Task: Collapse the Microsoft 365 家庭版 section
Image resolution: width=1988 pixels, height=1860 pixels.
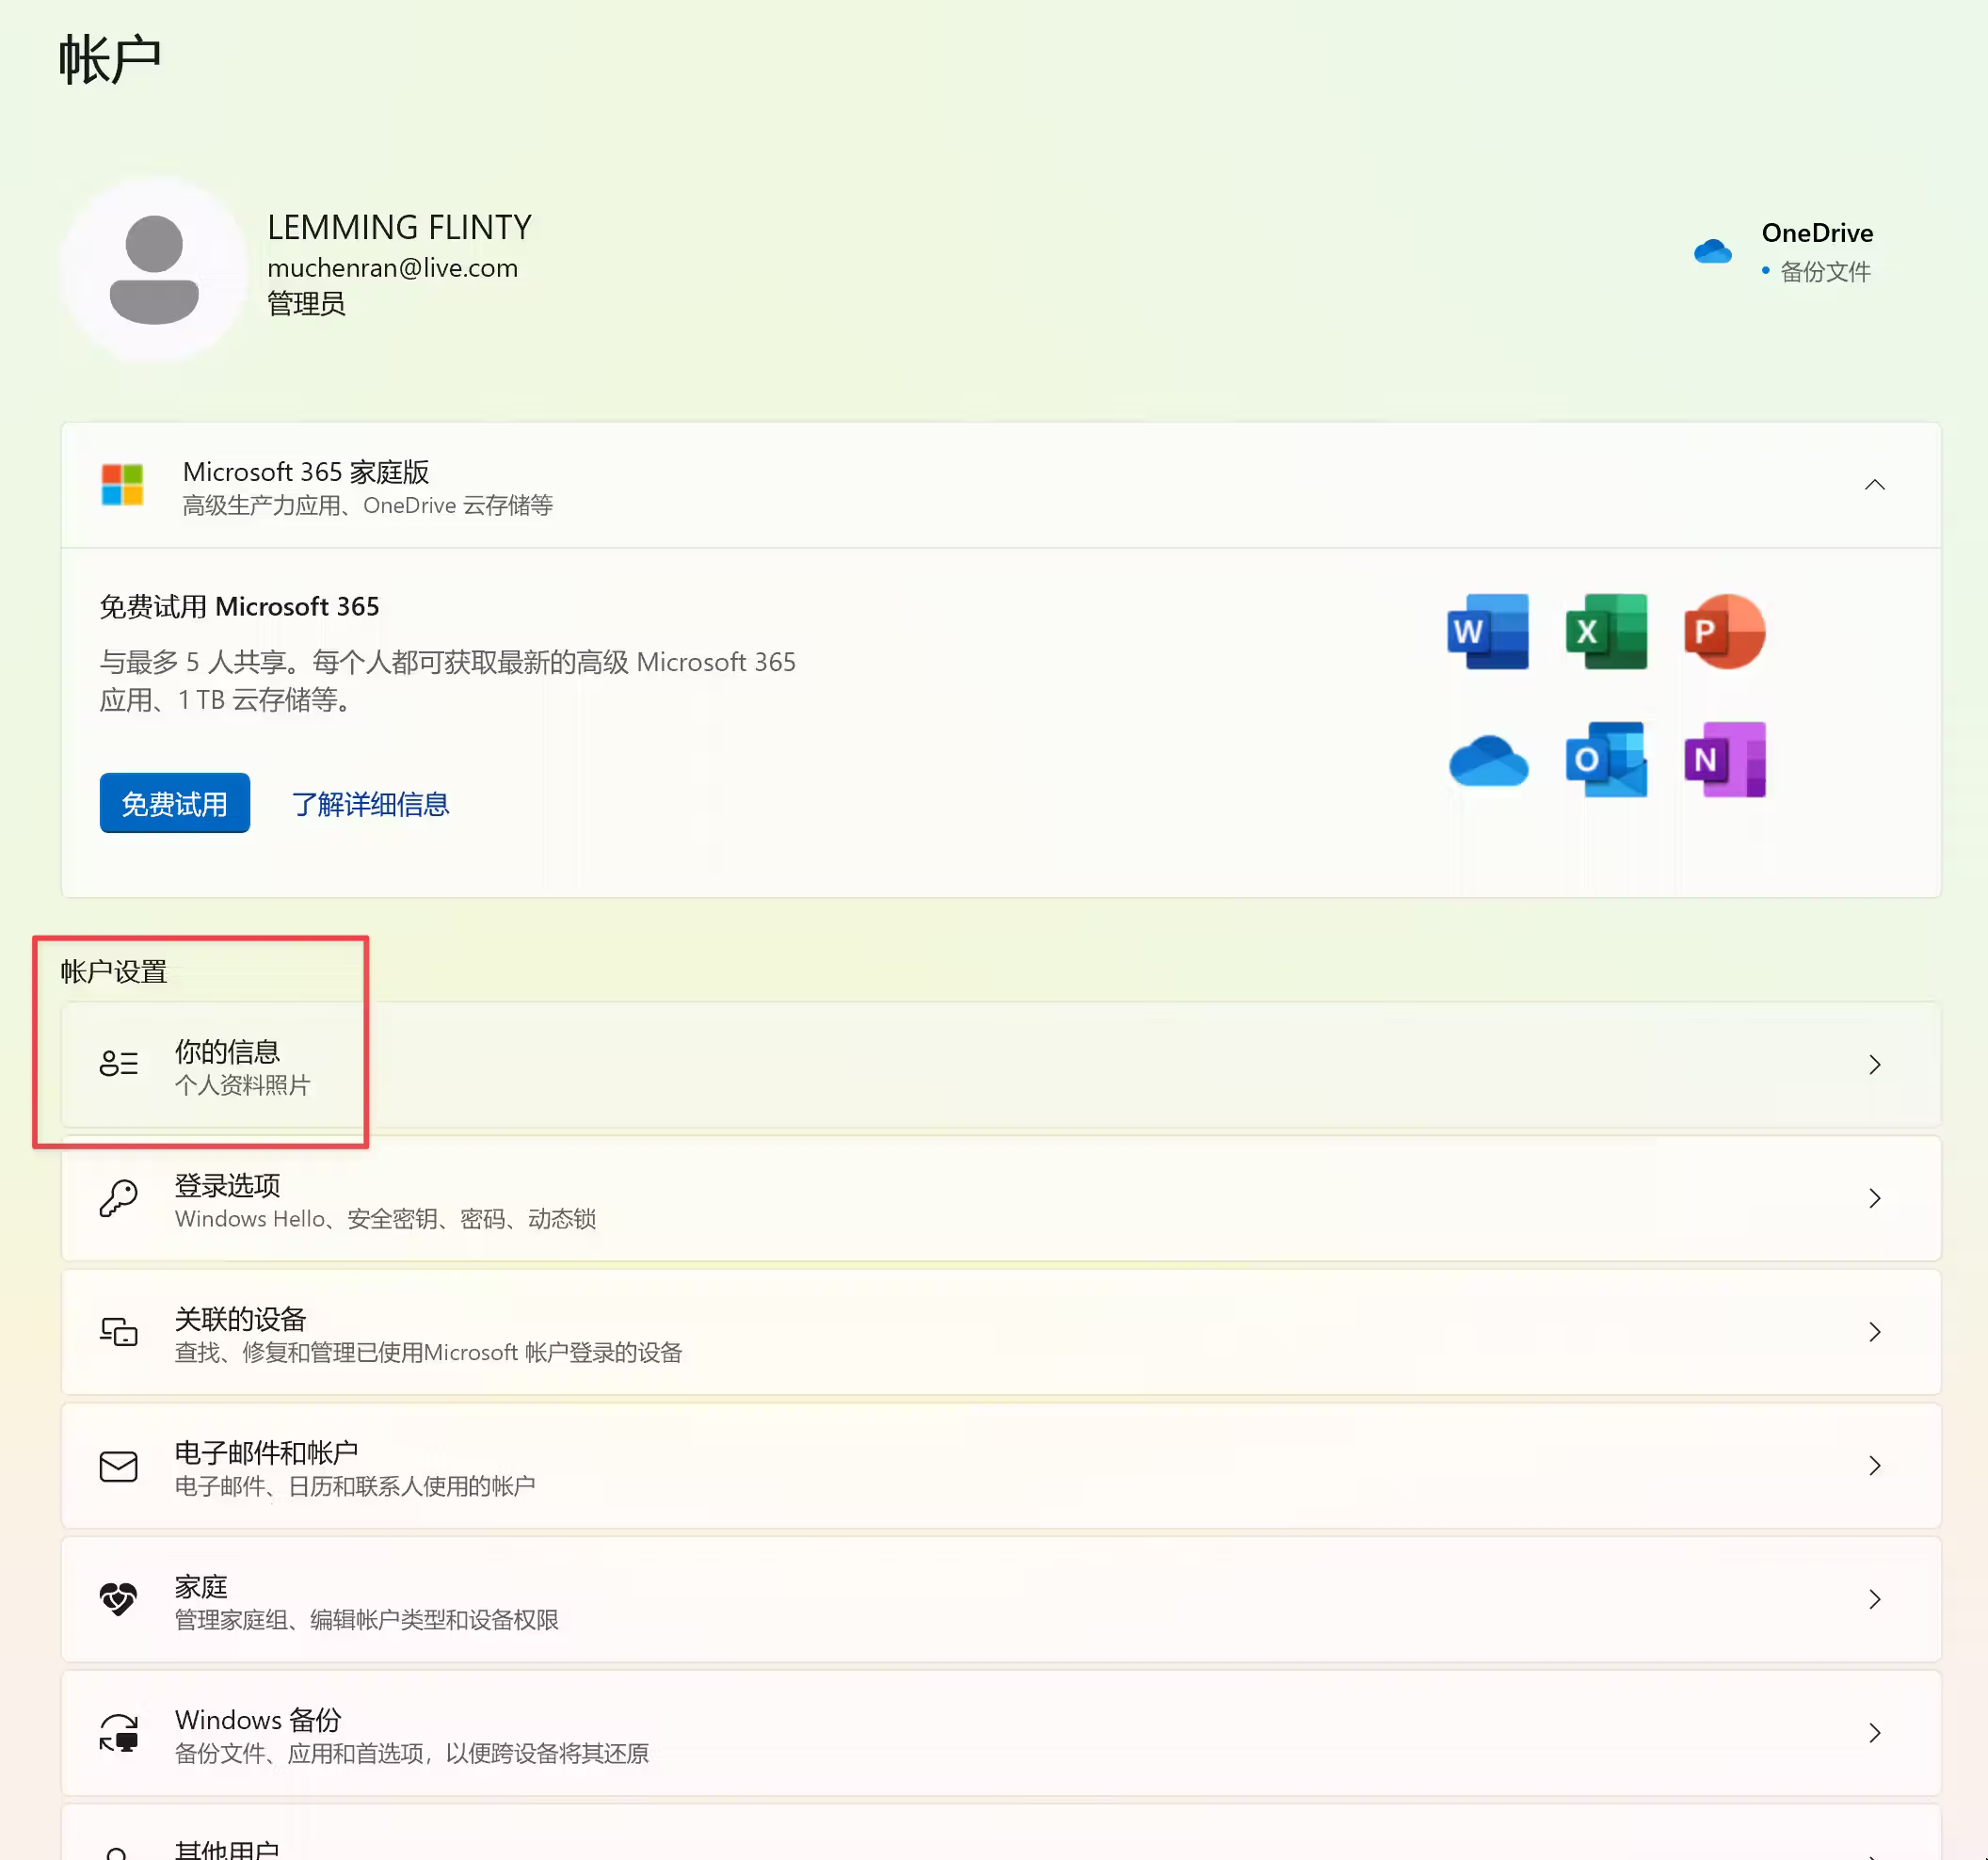Action: (x=1874, y=485)
